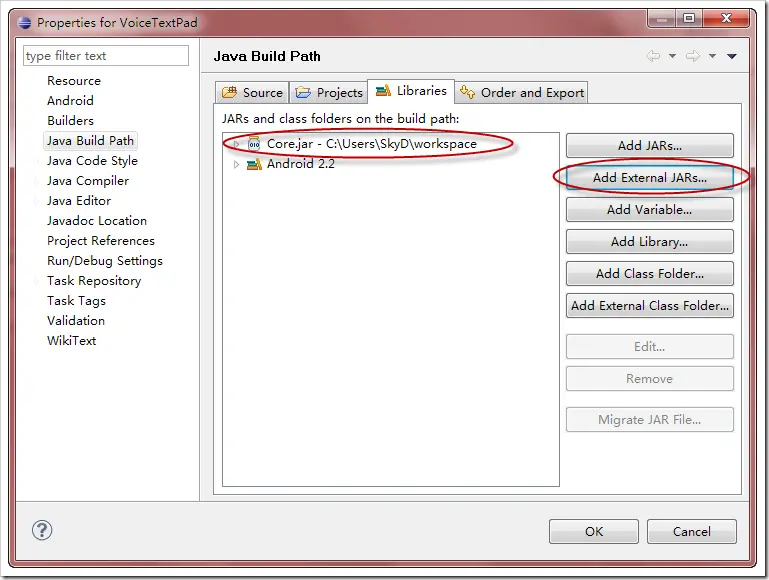Go forward with right arrow icon
This screenshot has width=769, height=580.
[x=692, y=56]
